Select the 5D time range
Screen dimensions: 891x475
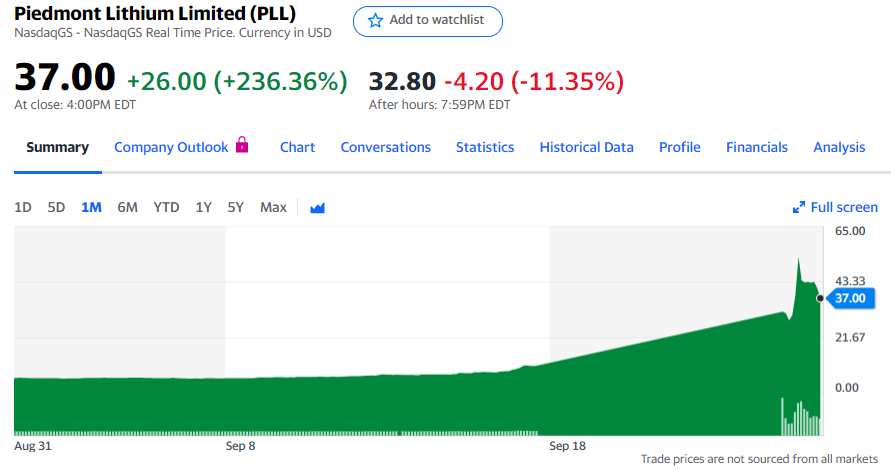coord(57,208)
